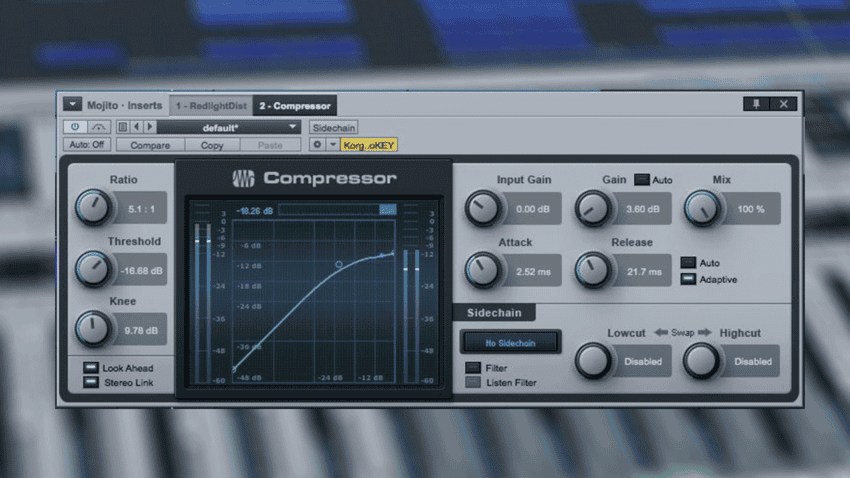Click the gain reduction meter bar

tap(337, 210)
